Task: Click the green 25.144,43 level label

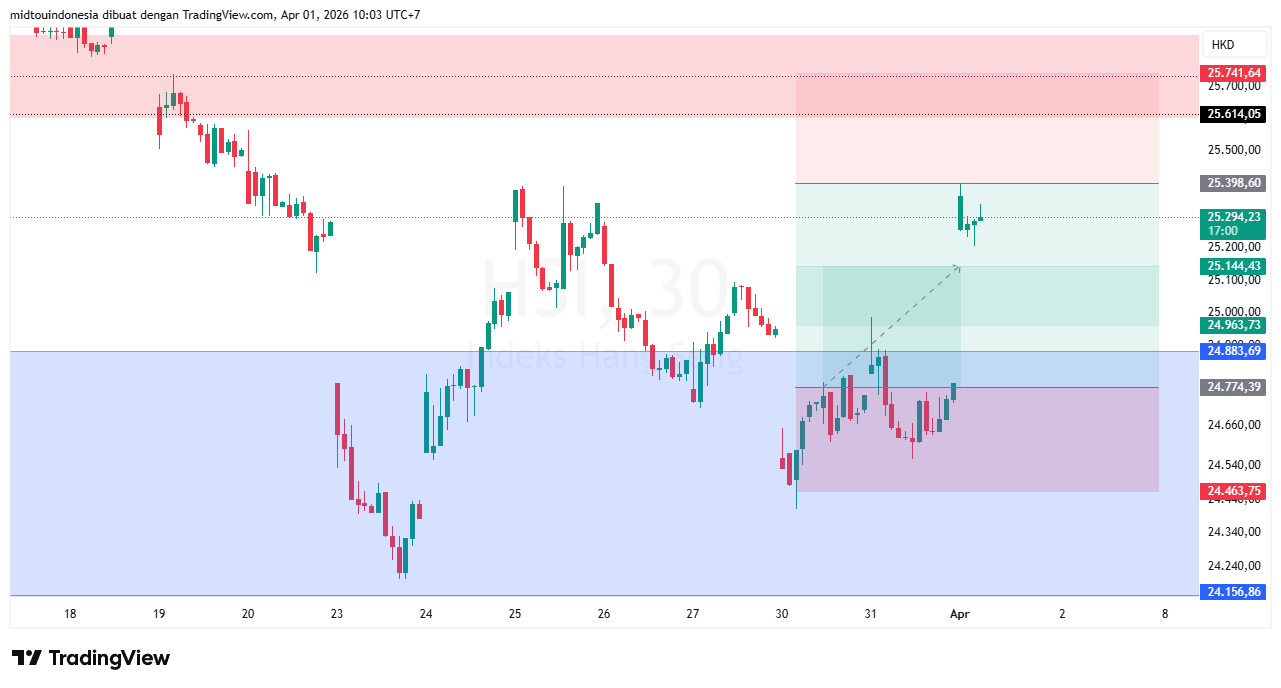Action: [x=1234, y=267]
